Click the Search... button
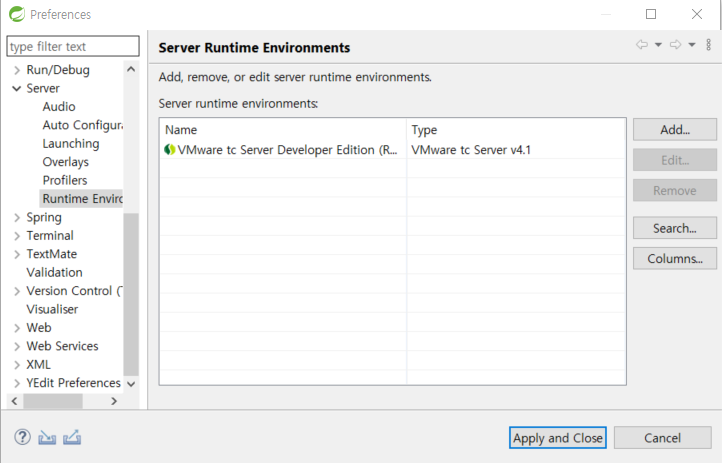Image resolution: width=722 pixels, height=463 pixels. point(675,228)
